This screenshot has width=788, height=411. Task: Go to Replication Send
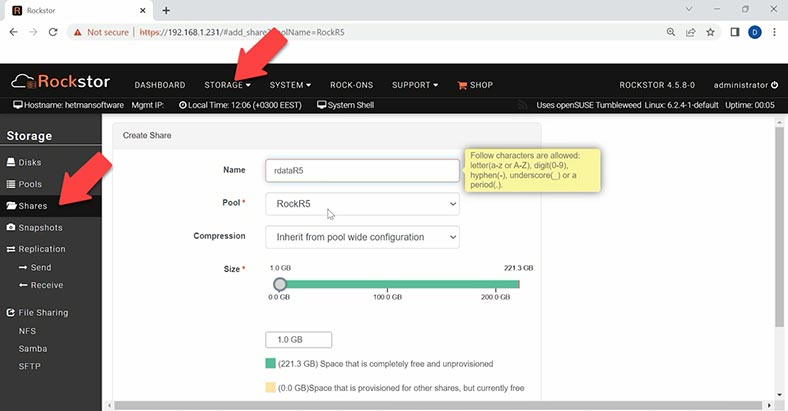[35, 267]
